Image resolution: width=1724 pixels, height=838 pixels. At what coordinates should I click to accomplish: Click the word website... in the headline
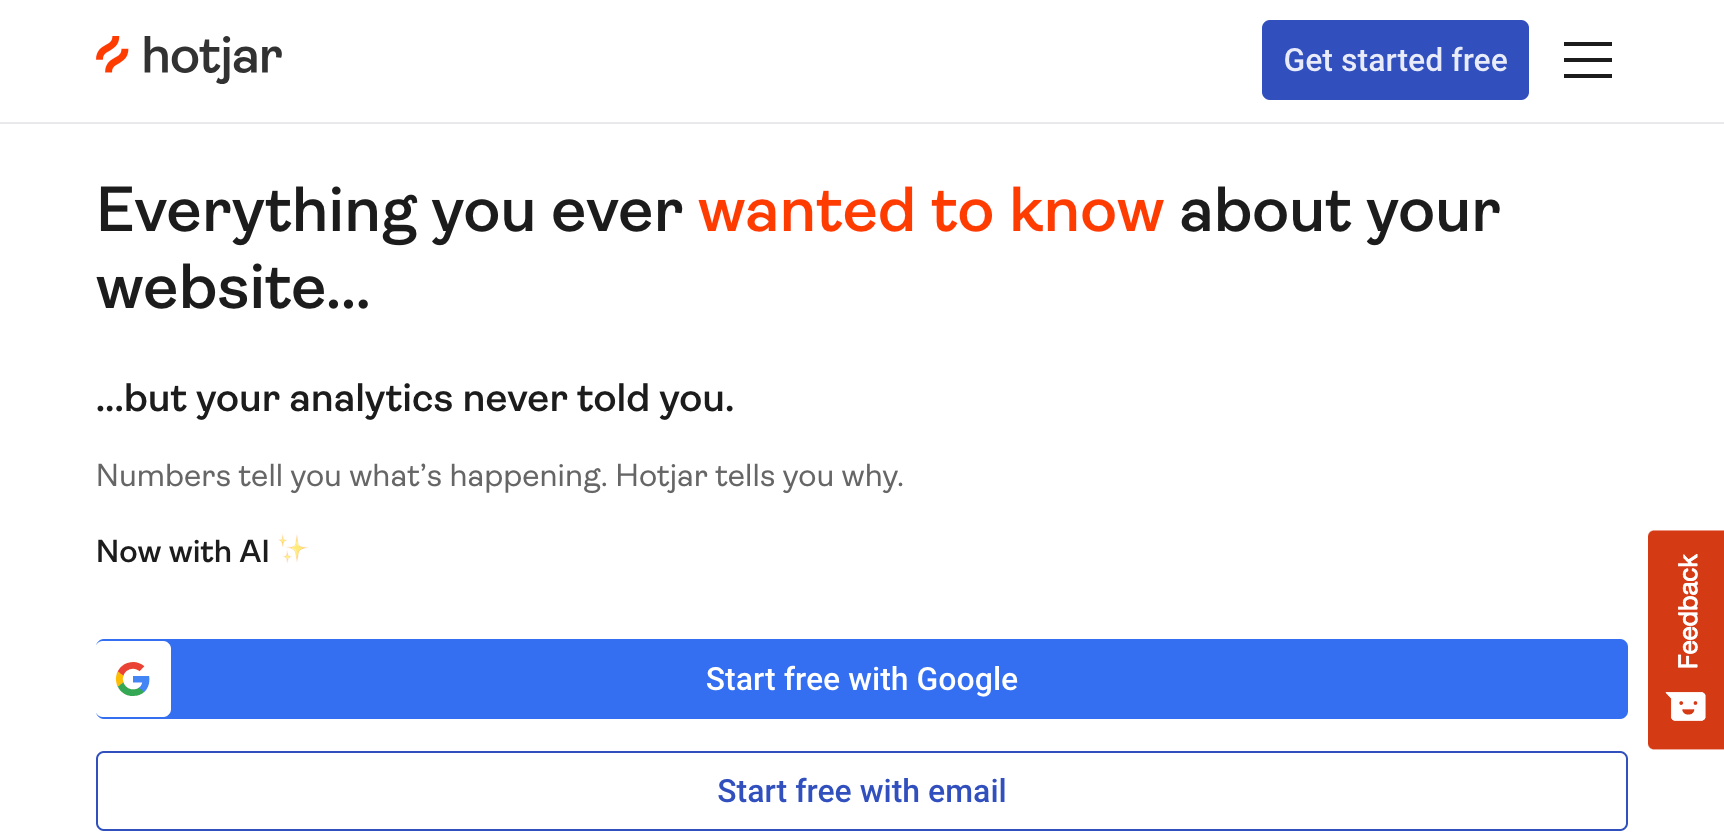click(233, 288)
